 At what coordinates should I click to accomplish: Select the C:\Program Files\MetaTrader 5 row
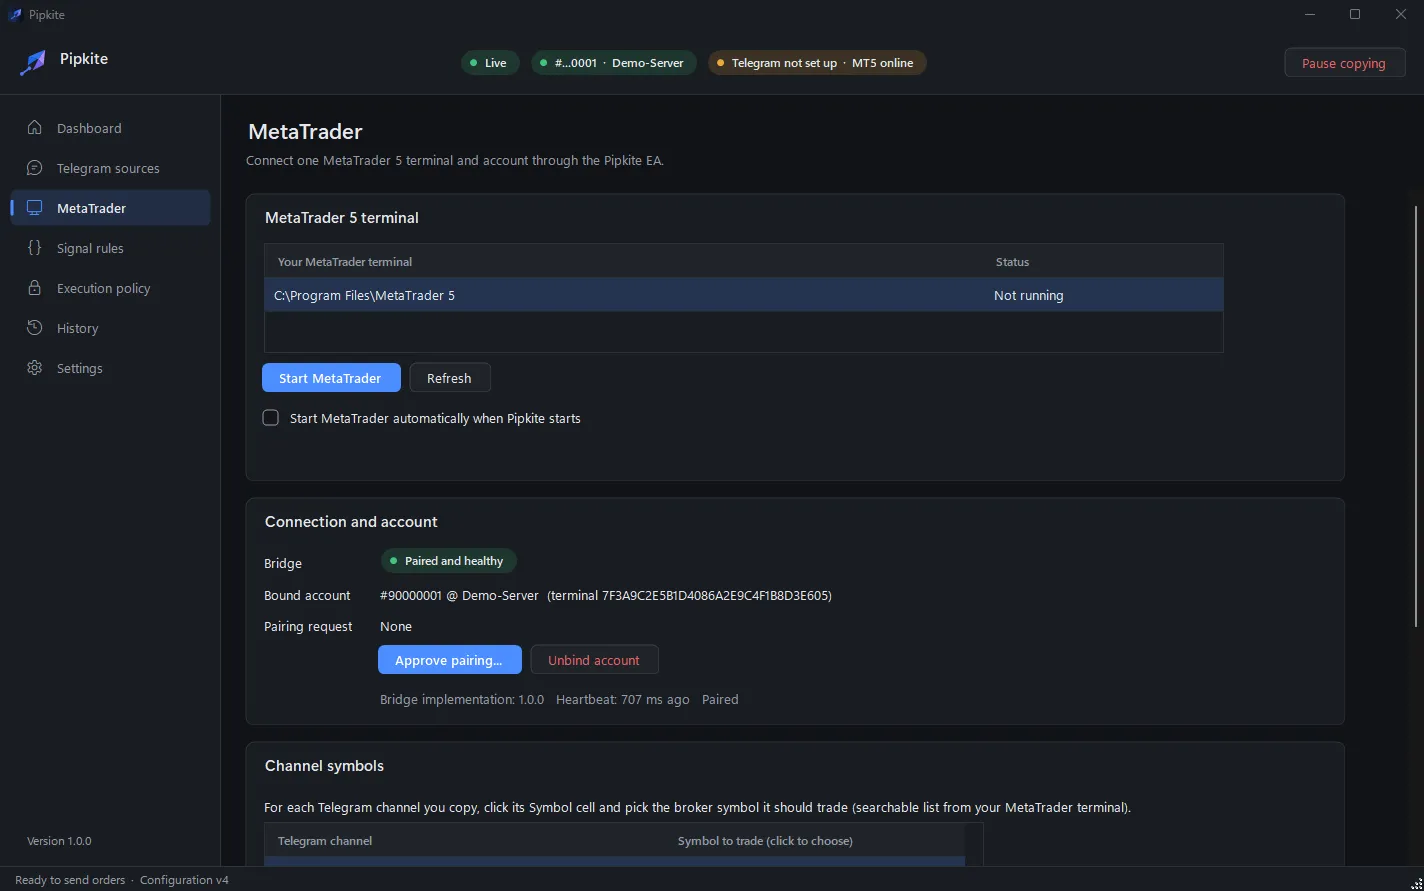pos(744,295)
